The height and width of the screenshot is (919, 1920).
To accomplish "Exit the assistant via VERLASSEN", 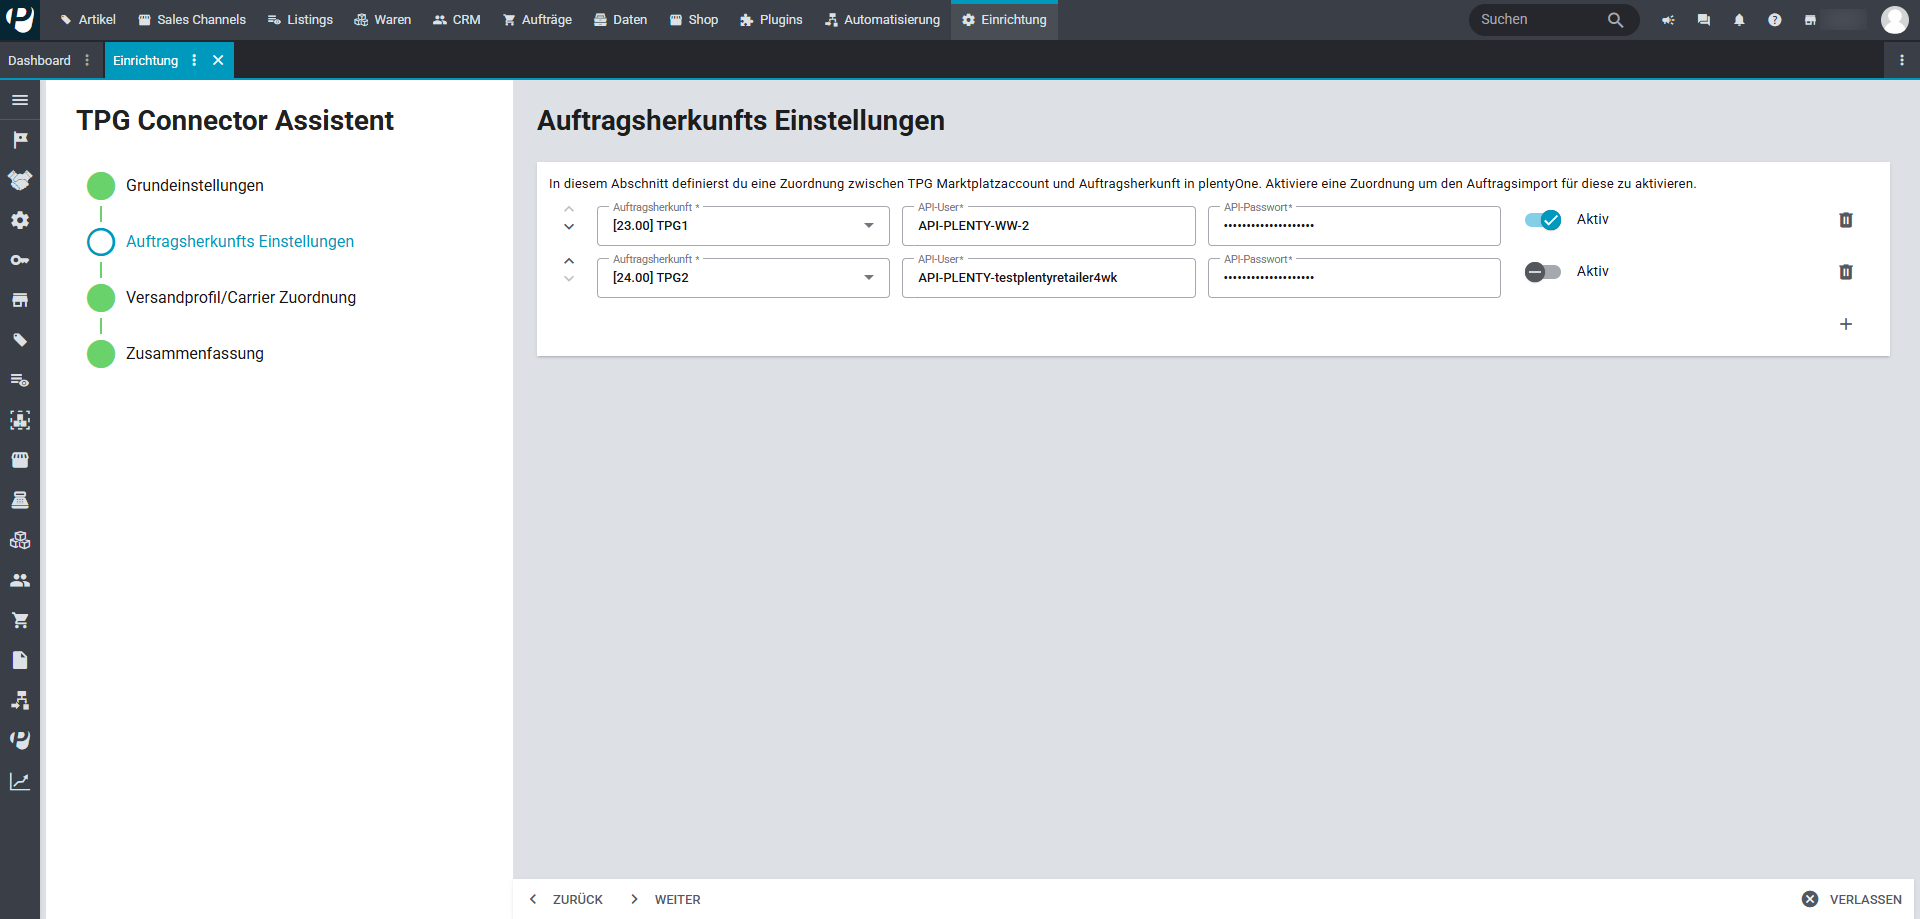I will pyautogui.click(x=1852, y=899).
